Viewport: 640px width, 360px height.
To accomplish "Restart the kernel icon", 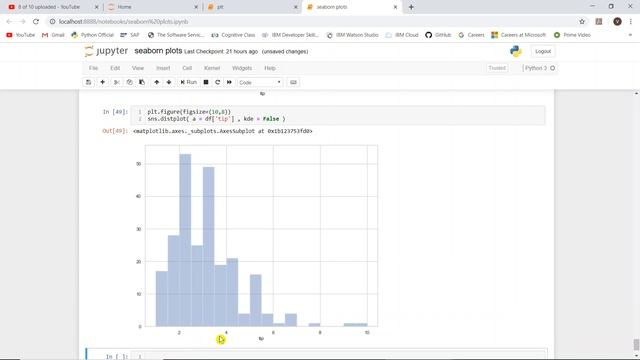I will click(x=218, y=82).
